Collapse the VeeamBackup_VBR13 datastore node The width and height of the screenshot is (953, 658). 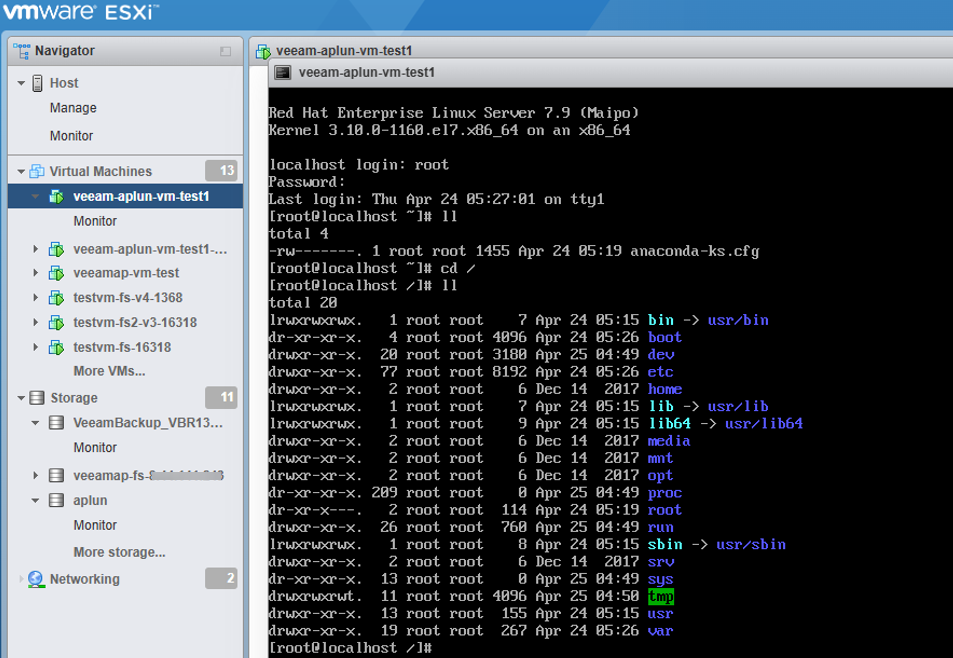pos(35,423)
